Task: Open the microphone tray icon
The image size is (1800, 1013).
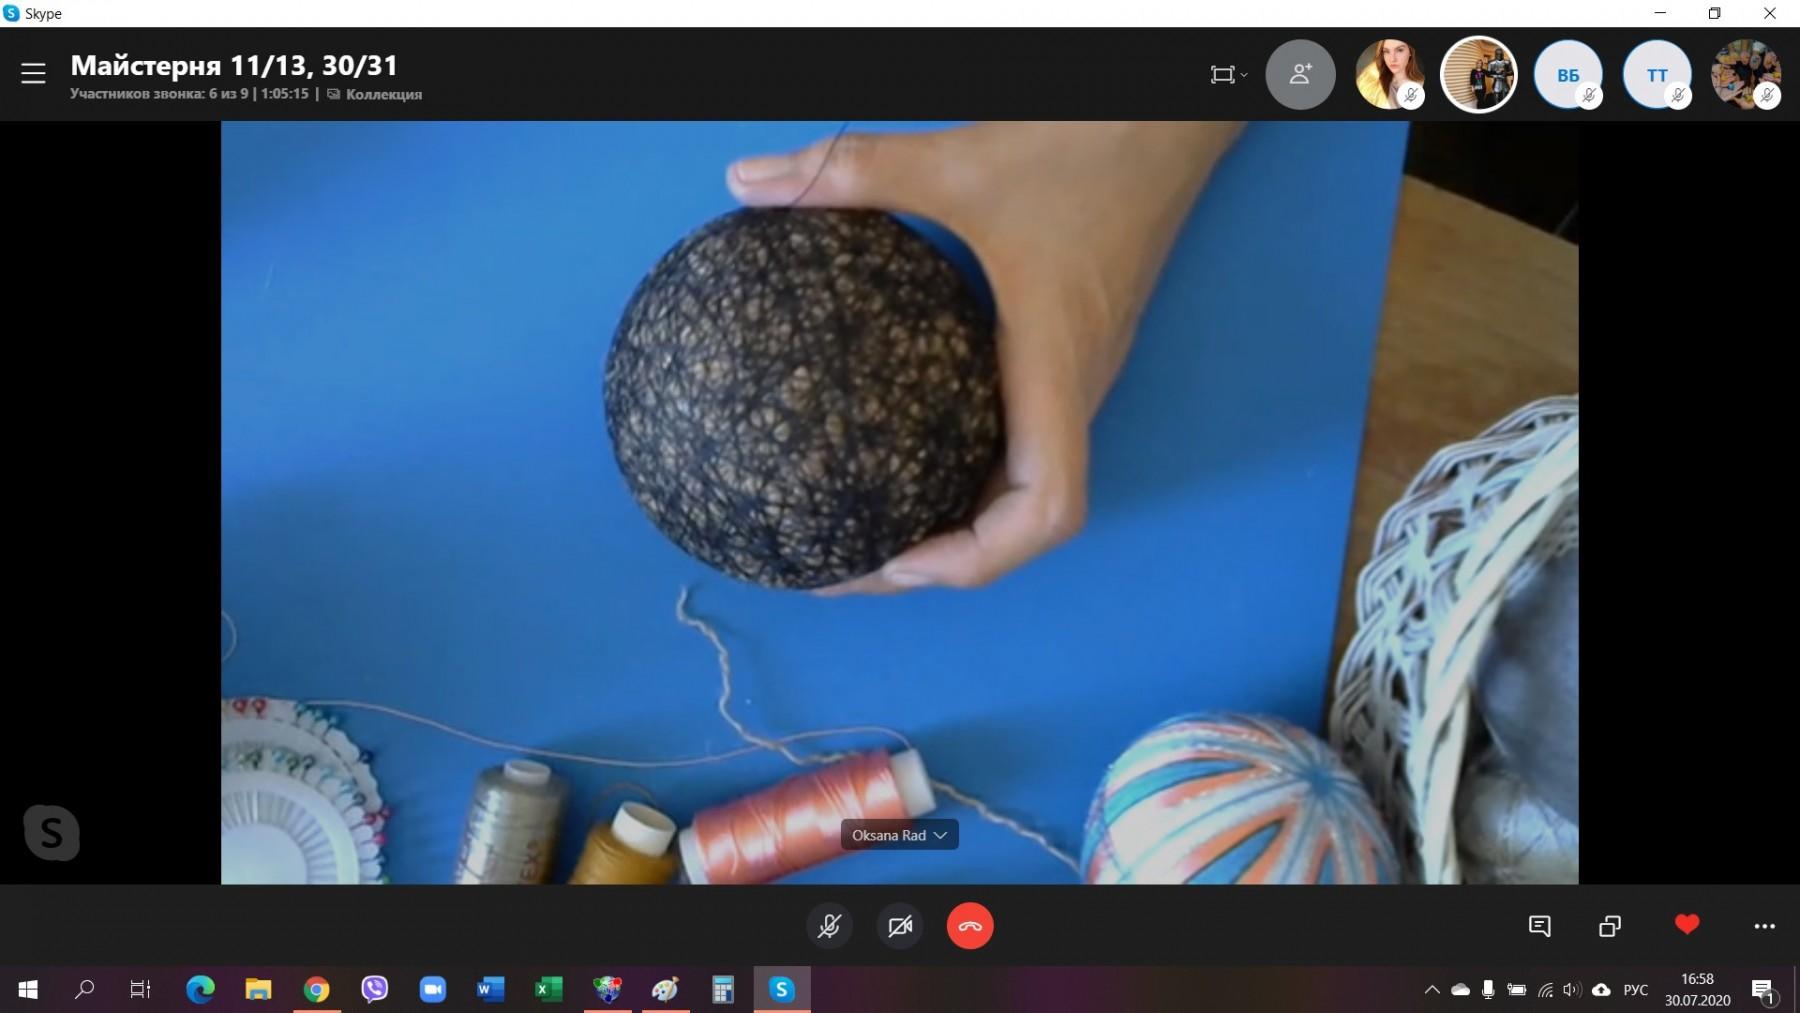Action: 1488,990
